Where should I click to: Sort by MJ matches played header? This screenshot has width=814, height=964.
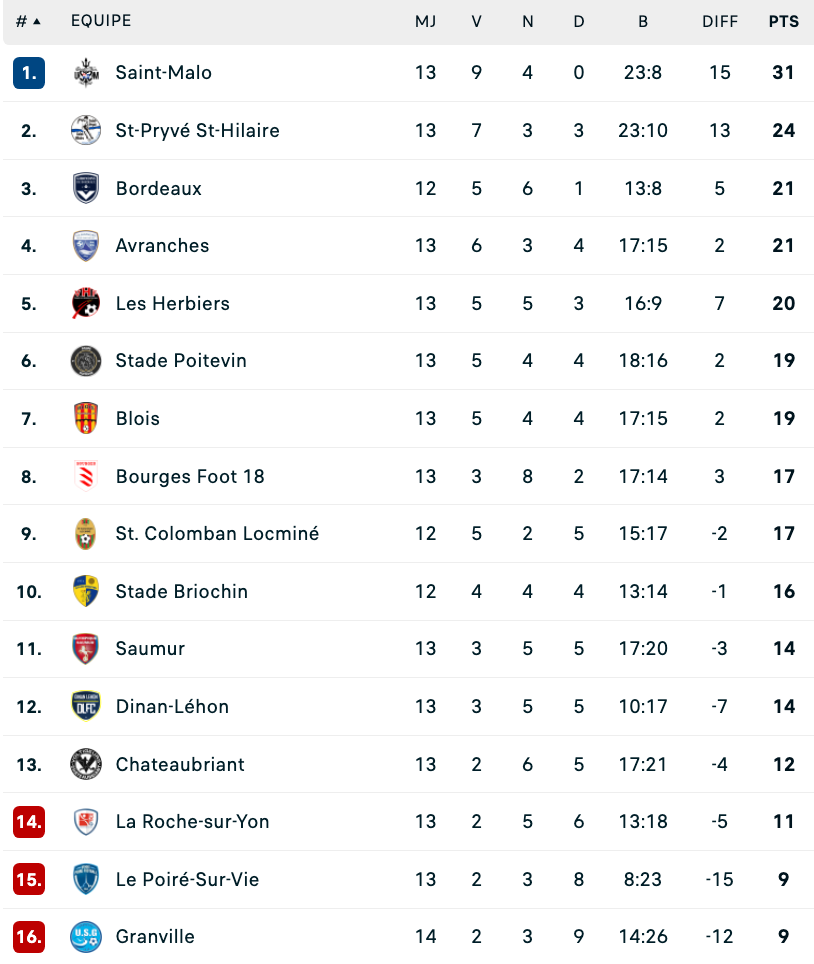(425, 22)
